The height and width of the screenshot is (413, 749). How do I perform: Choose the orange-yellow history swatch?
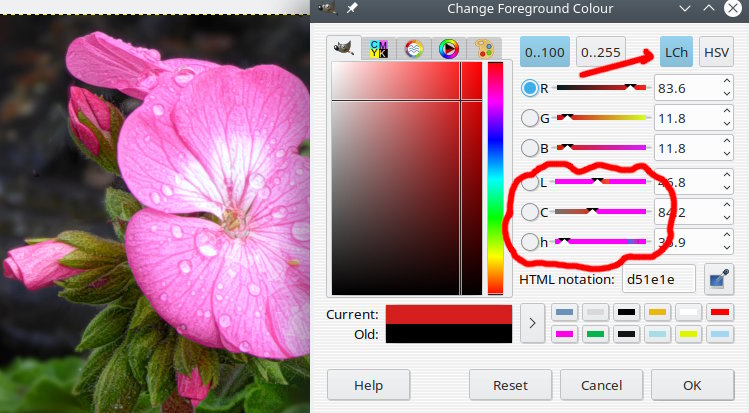point(657,312)
